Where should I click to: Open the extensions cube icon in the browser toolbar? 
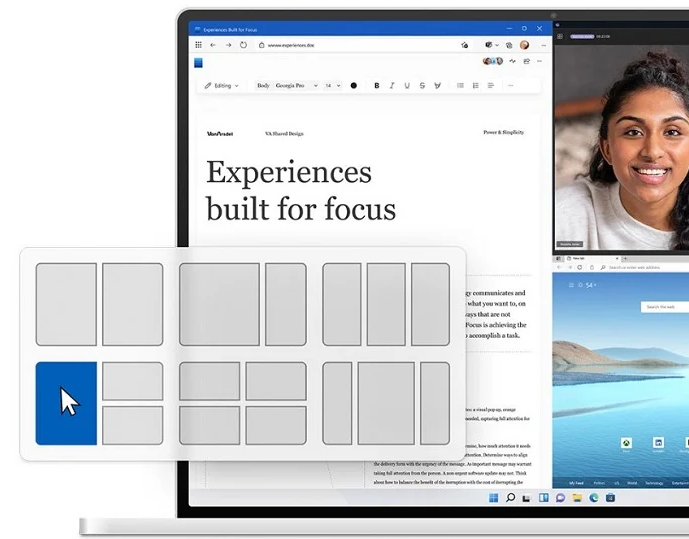(489, 45)
